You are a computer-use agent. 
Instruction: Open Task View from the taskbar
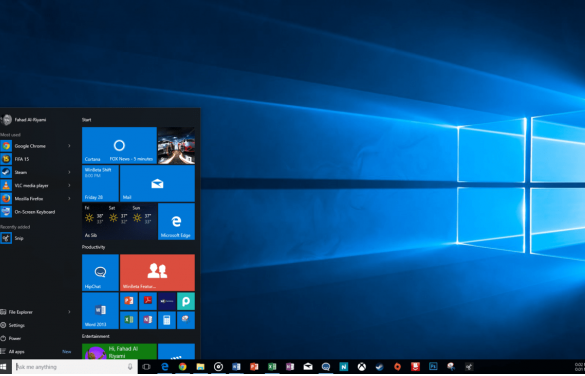147,367
